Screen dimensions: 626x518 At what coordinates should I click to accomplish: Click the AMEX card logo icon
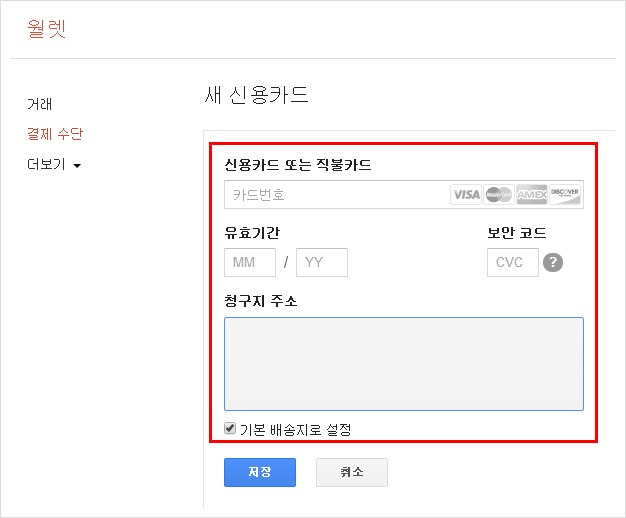(532, 194)
